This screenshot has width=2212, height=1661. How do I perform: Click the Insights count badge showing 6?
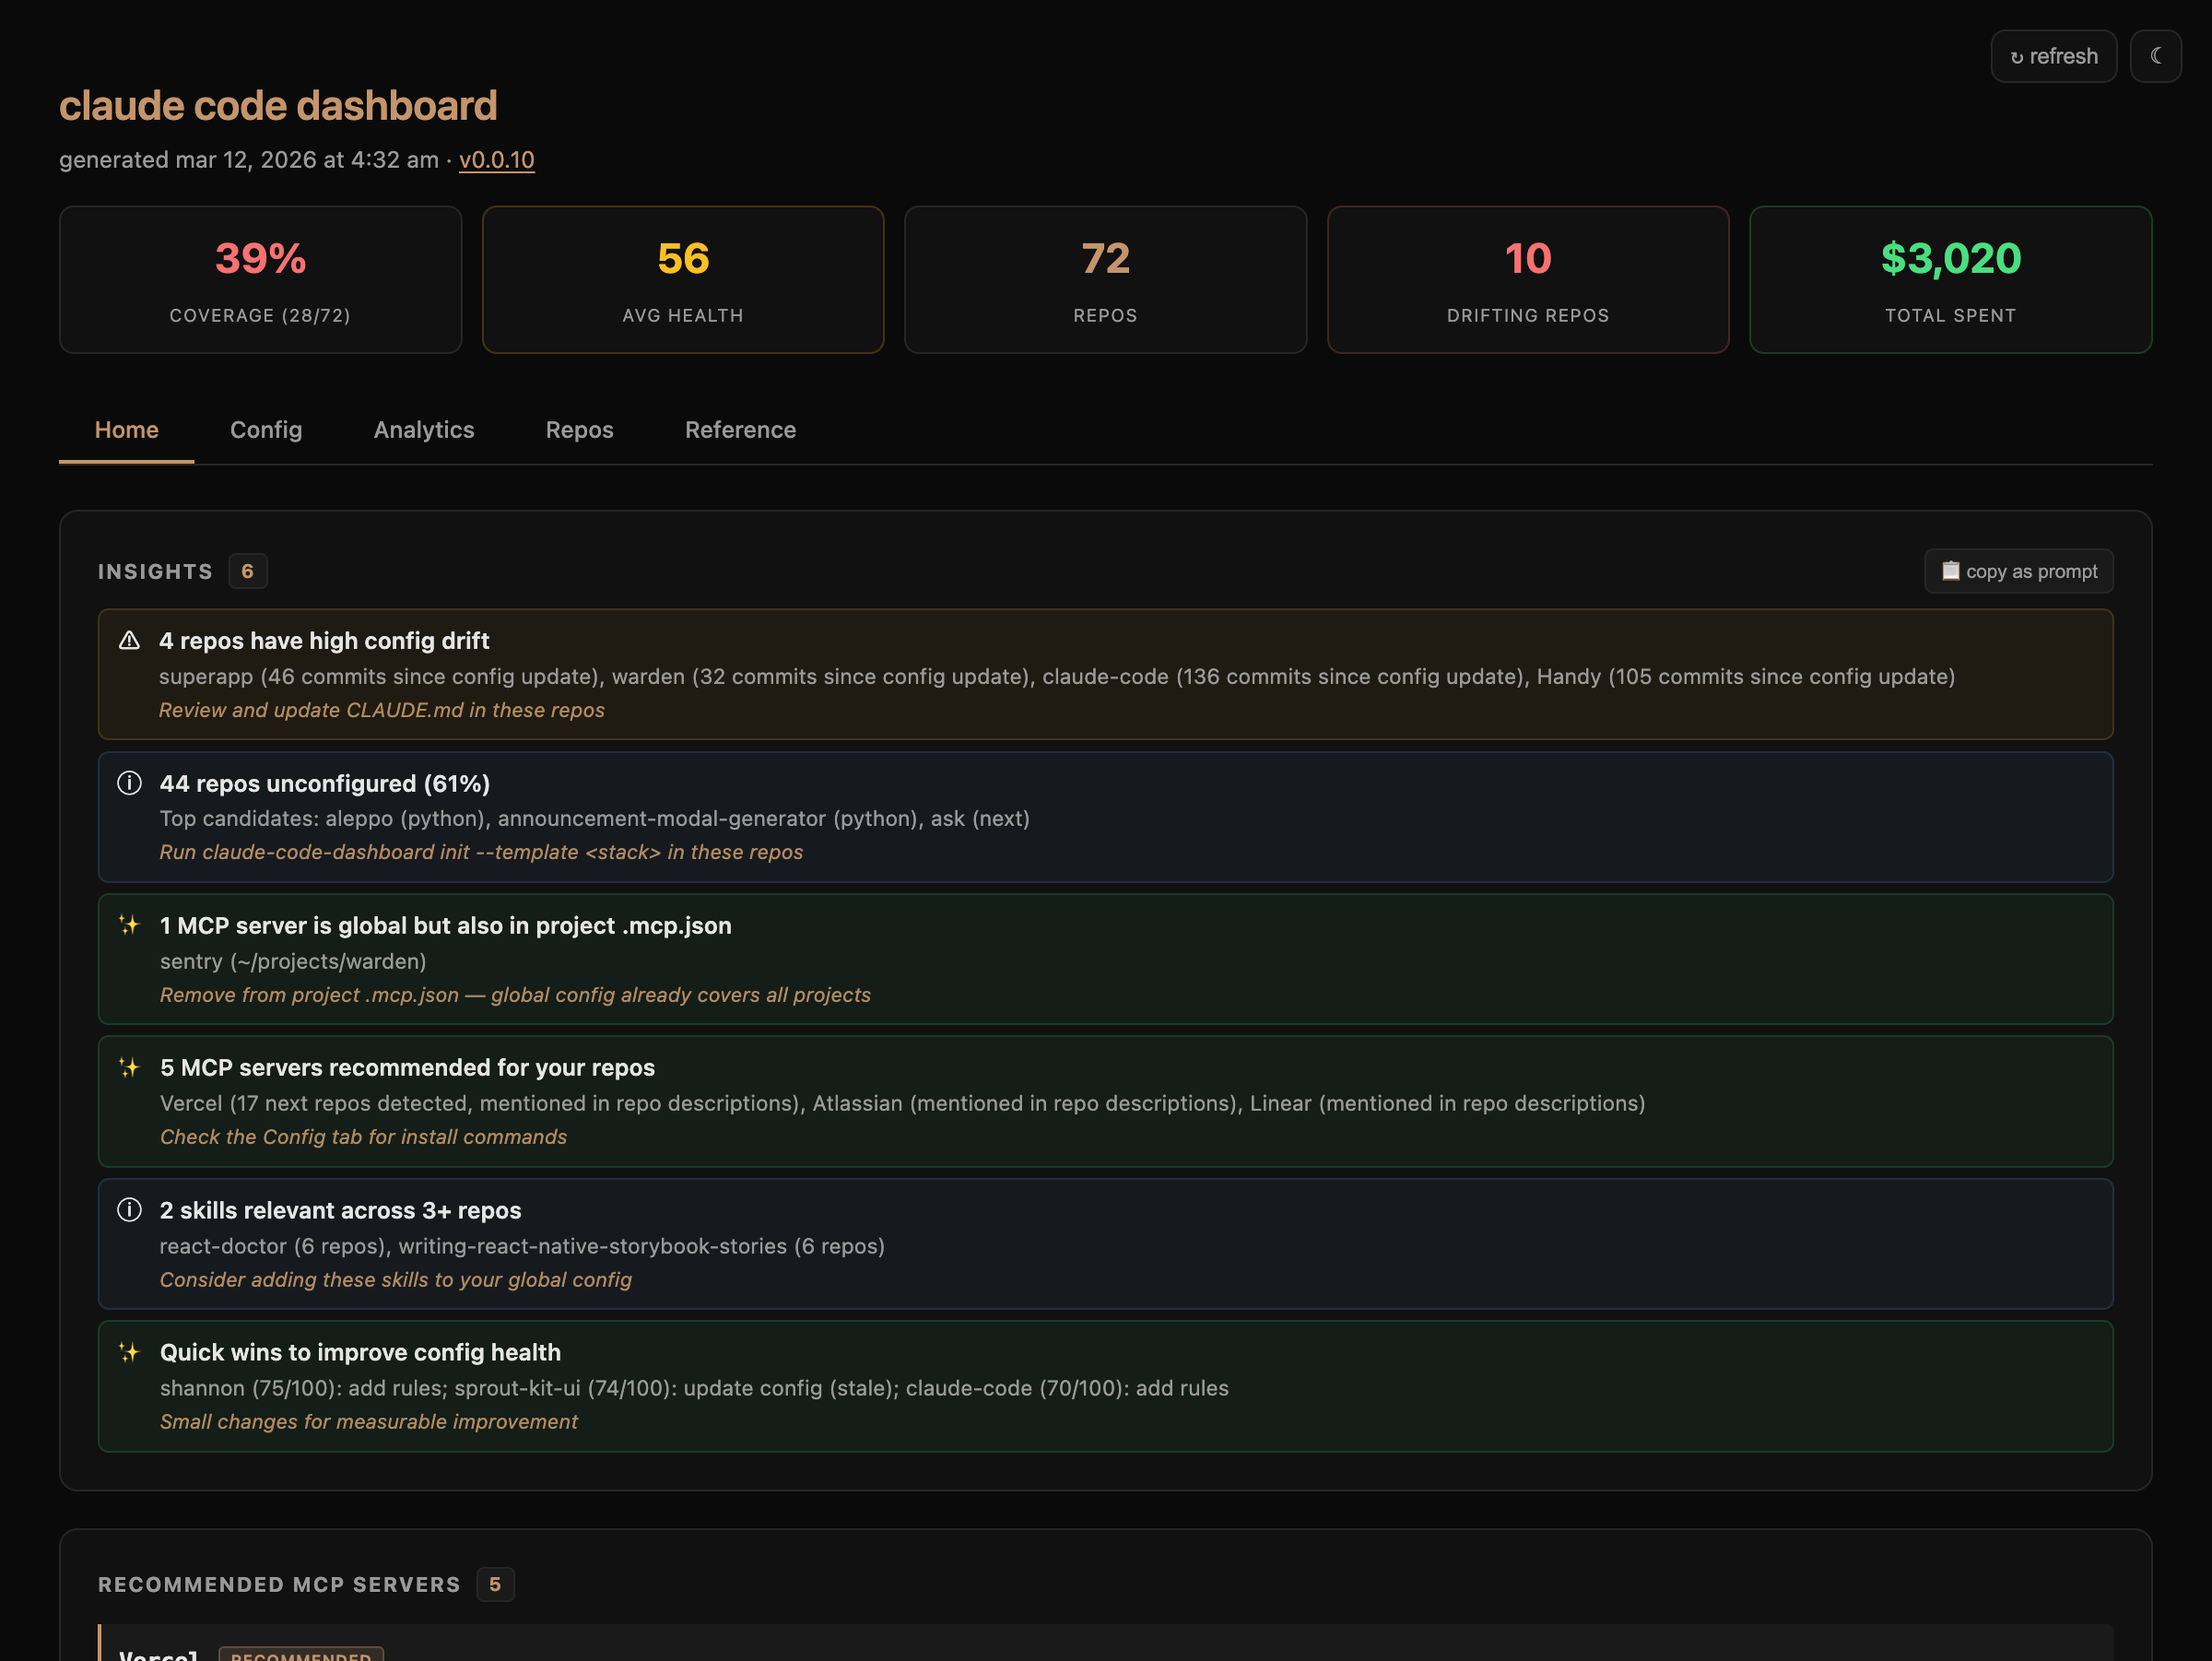coord(247,571)
